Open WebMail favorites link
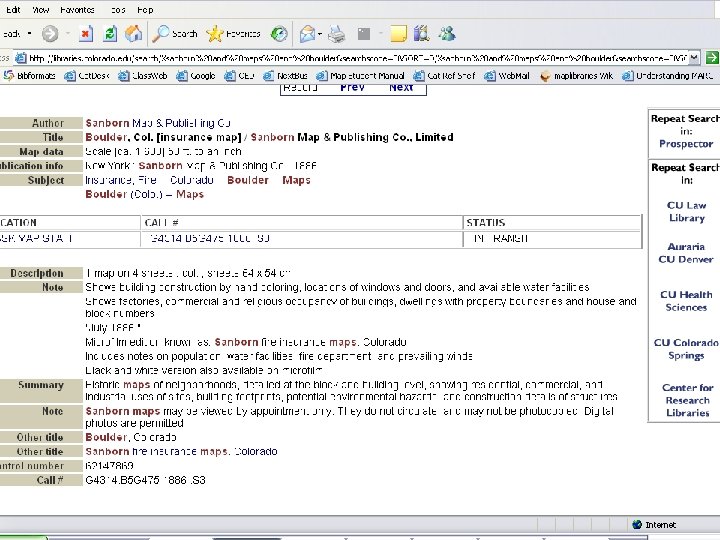This screenshot has height=540, width=720. point(507,76)
